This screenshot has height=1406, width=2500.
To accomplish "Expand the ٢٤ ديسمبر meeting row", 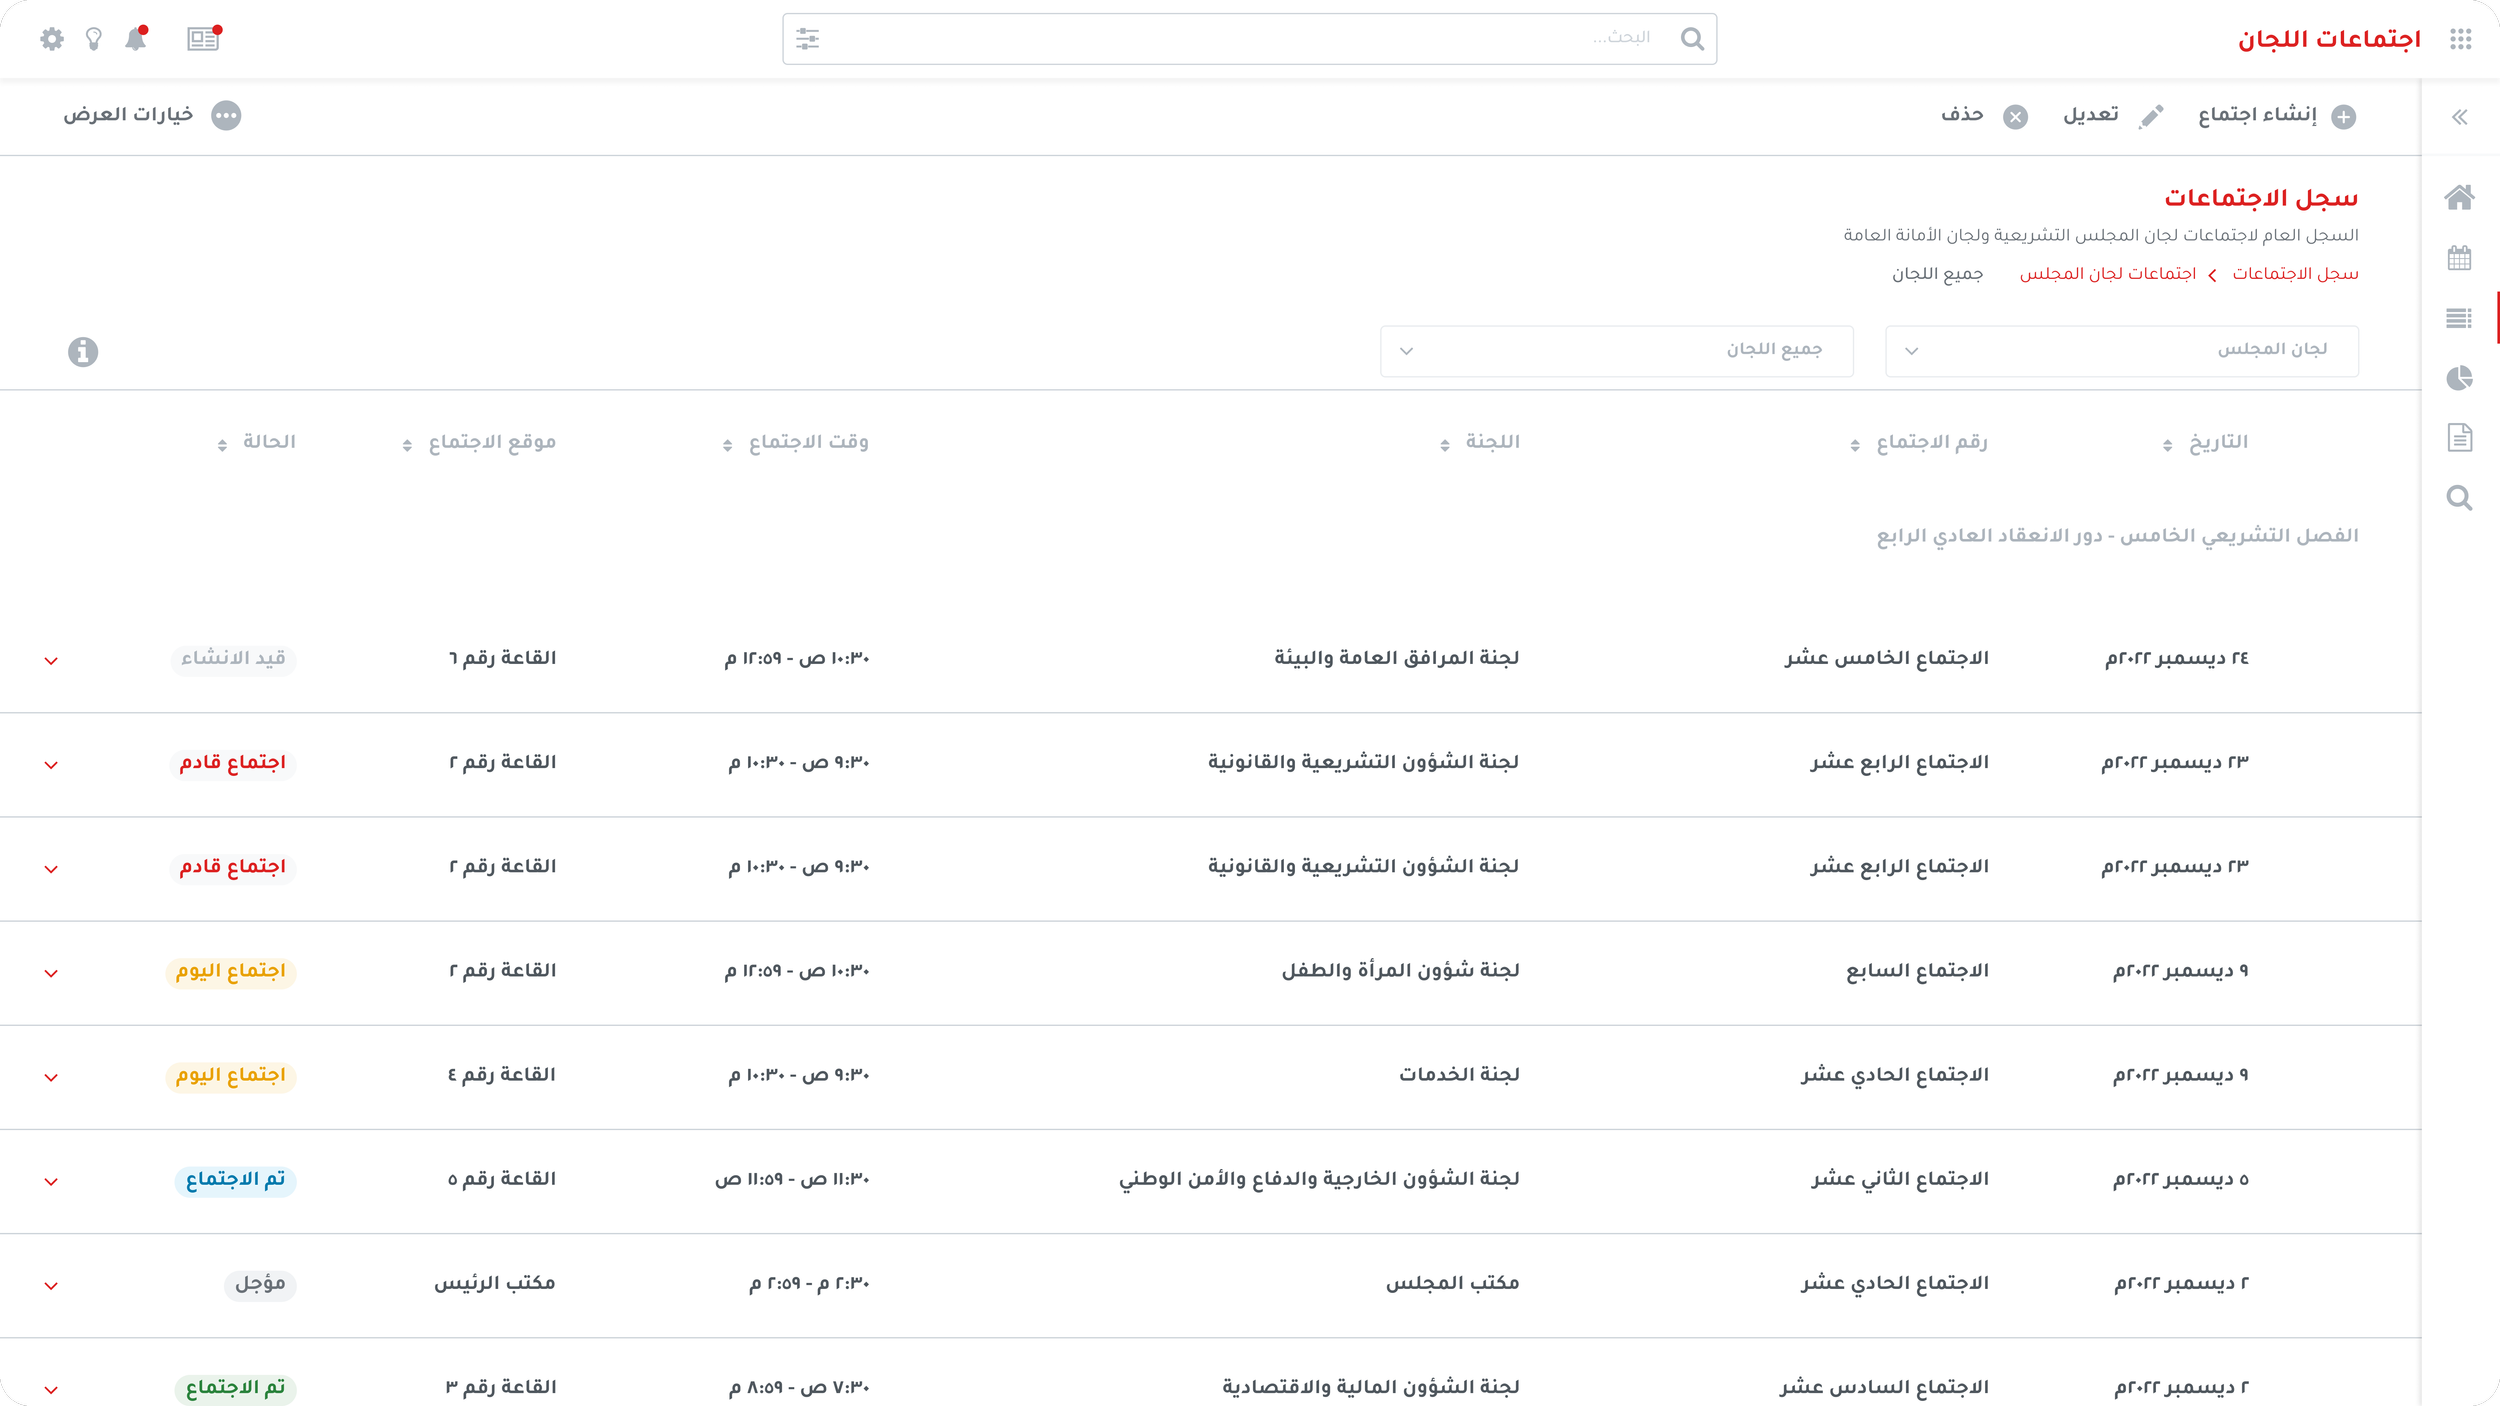I will [51, 660].
